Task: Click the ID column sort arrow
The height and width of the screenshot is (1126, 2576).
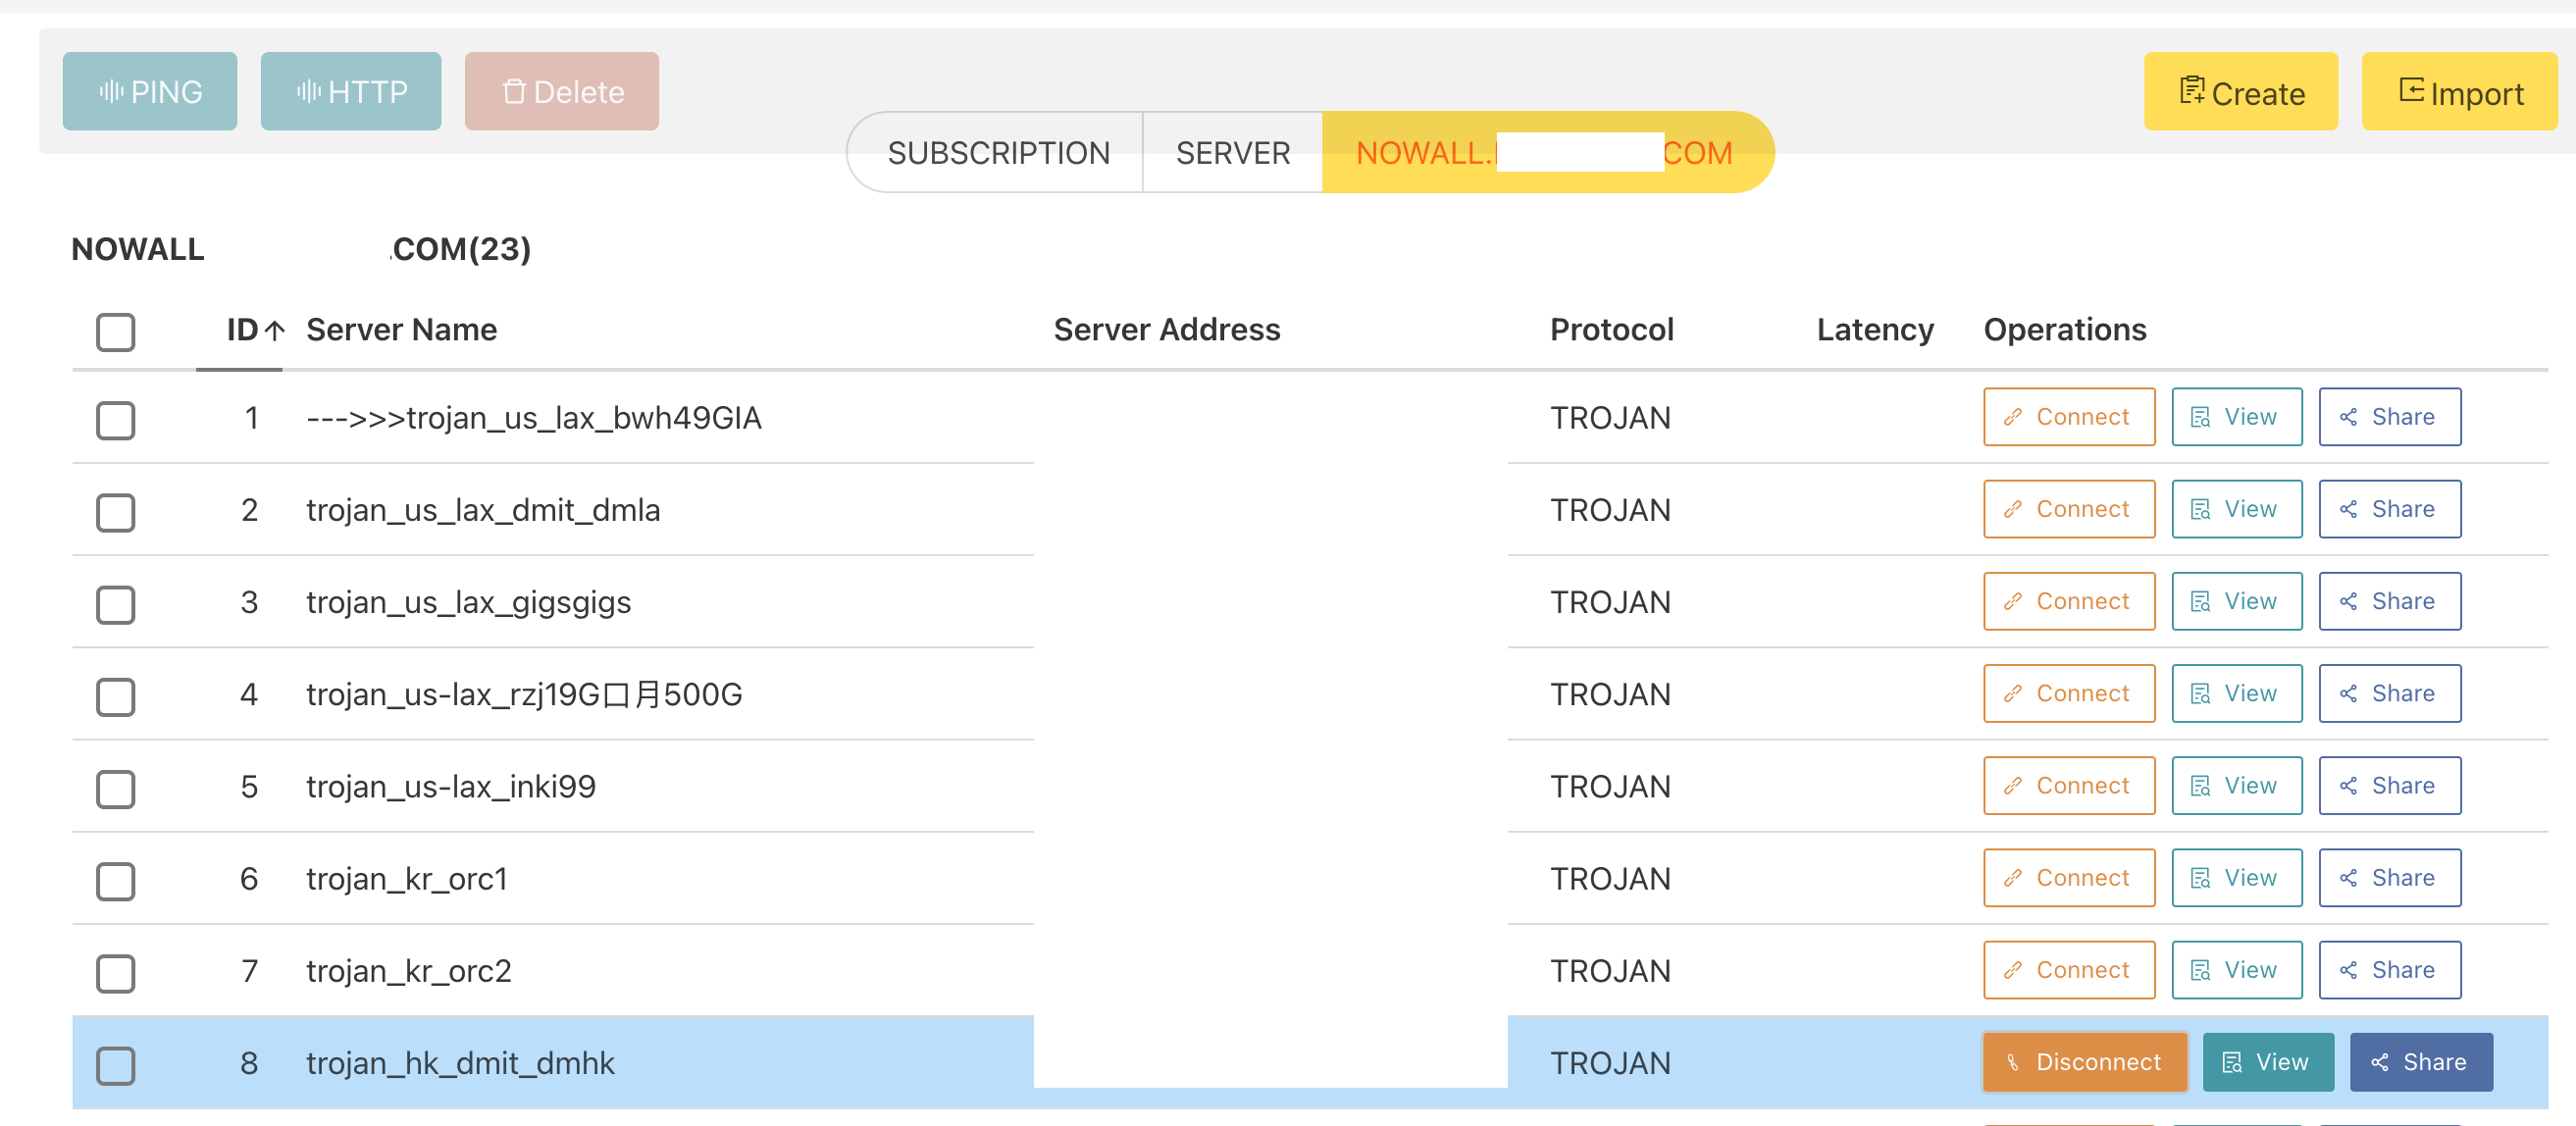Action: (x=276, y=329)
